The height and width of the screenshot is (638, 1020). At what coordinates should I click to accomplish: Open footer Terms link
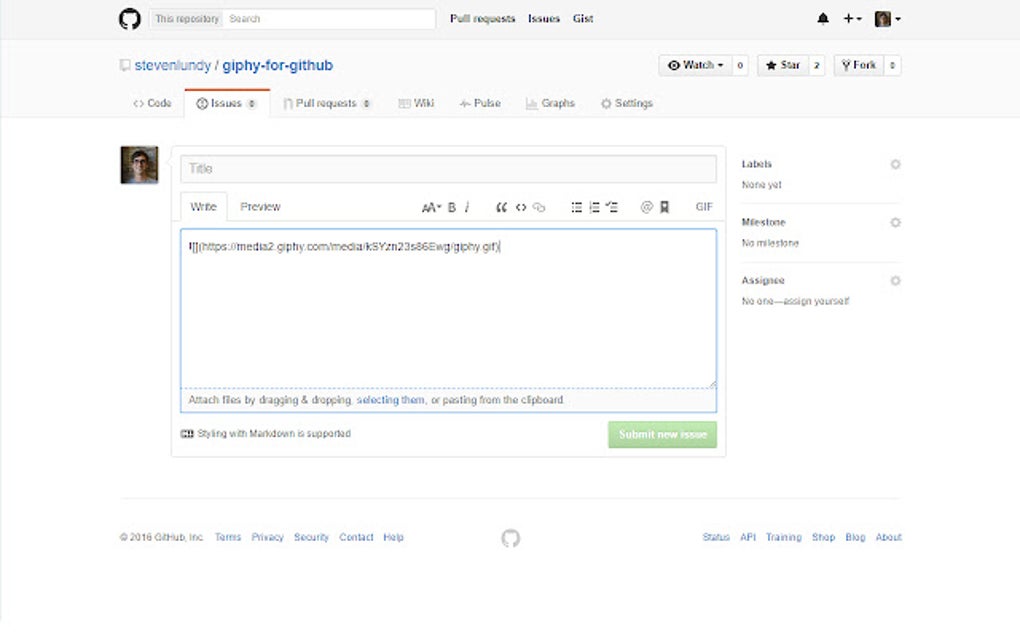point(228,537)
